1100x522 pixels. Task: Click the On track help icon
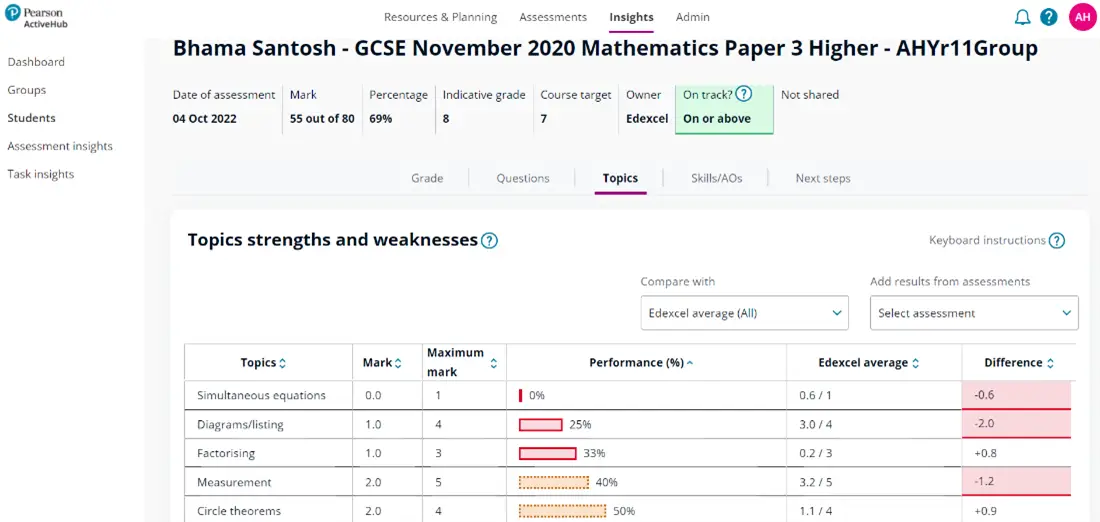(x=743, y=94)
